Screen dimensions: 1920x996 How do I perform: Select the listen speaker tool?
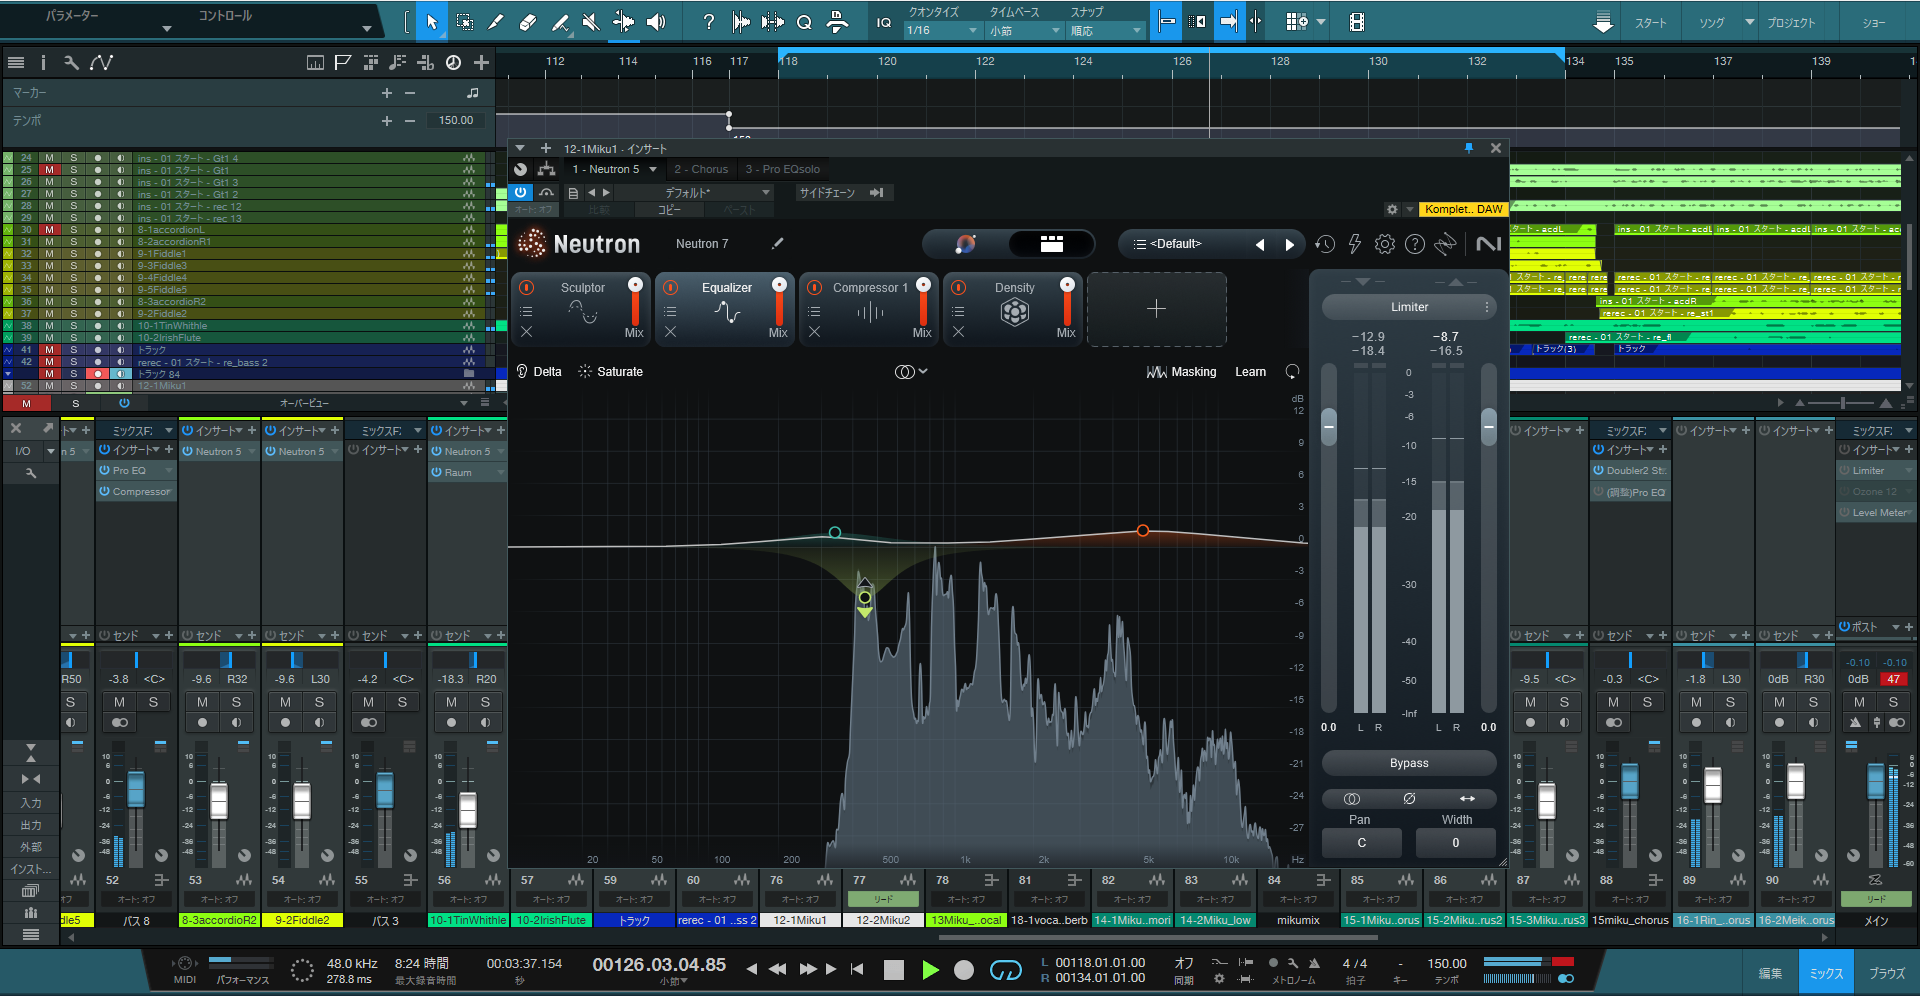pyautogui.click(x=656, y=22)
